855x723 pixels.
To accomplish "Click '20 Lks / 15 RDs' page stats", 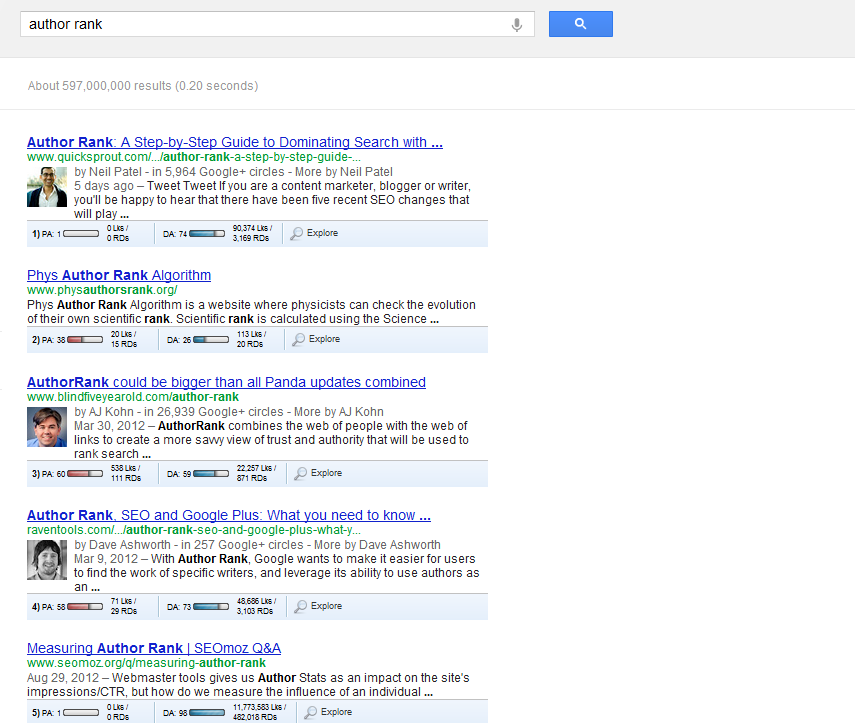I will 124,339.
